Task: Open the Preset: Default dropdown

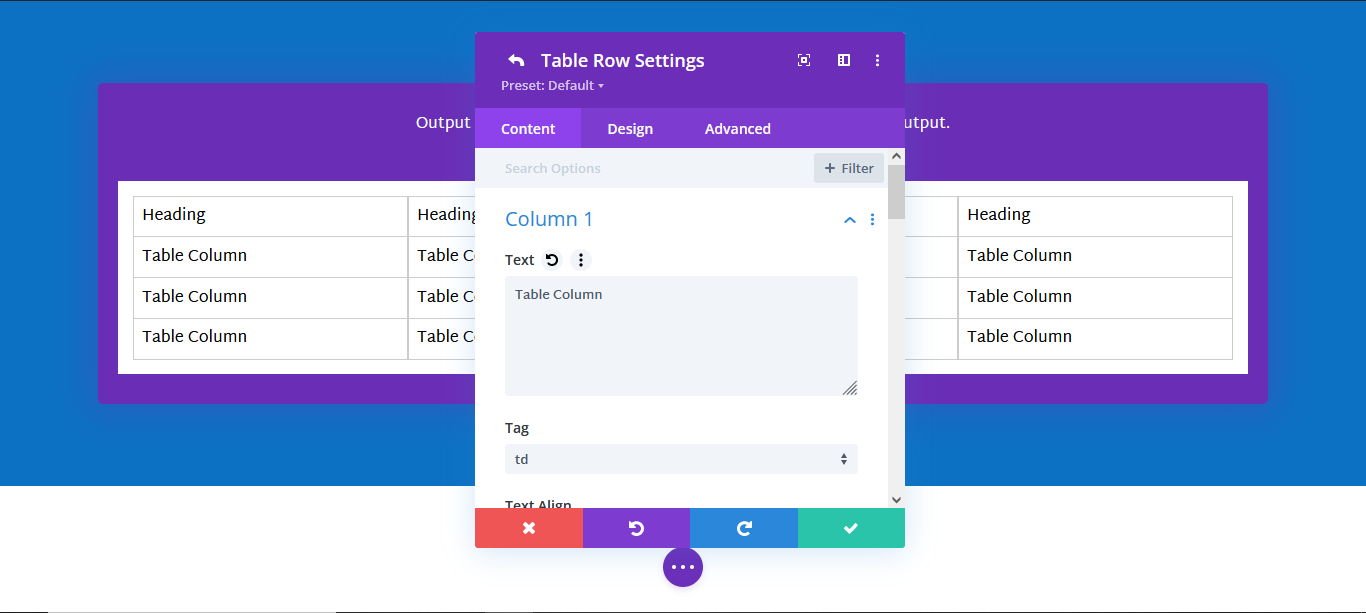Action: click(x=553, y=86)
